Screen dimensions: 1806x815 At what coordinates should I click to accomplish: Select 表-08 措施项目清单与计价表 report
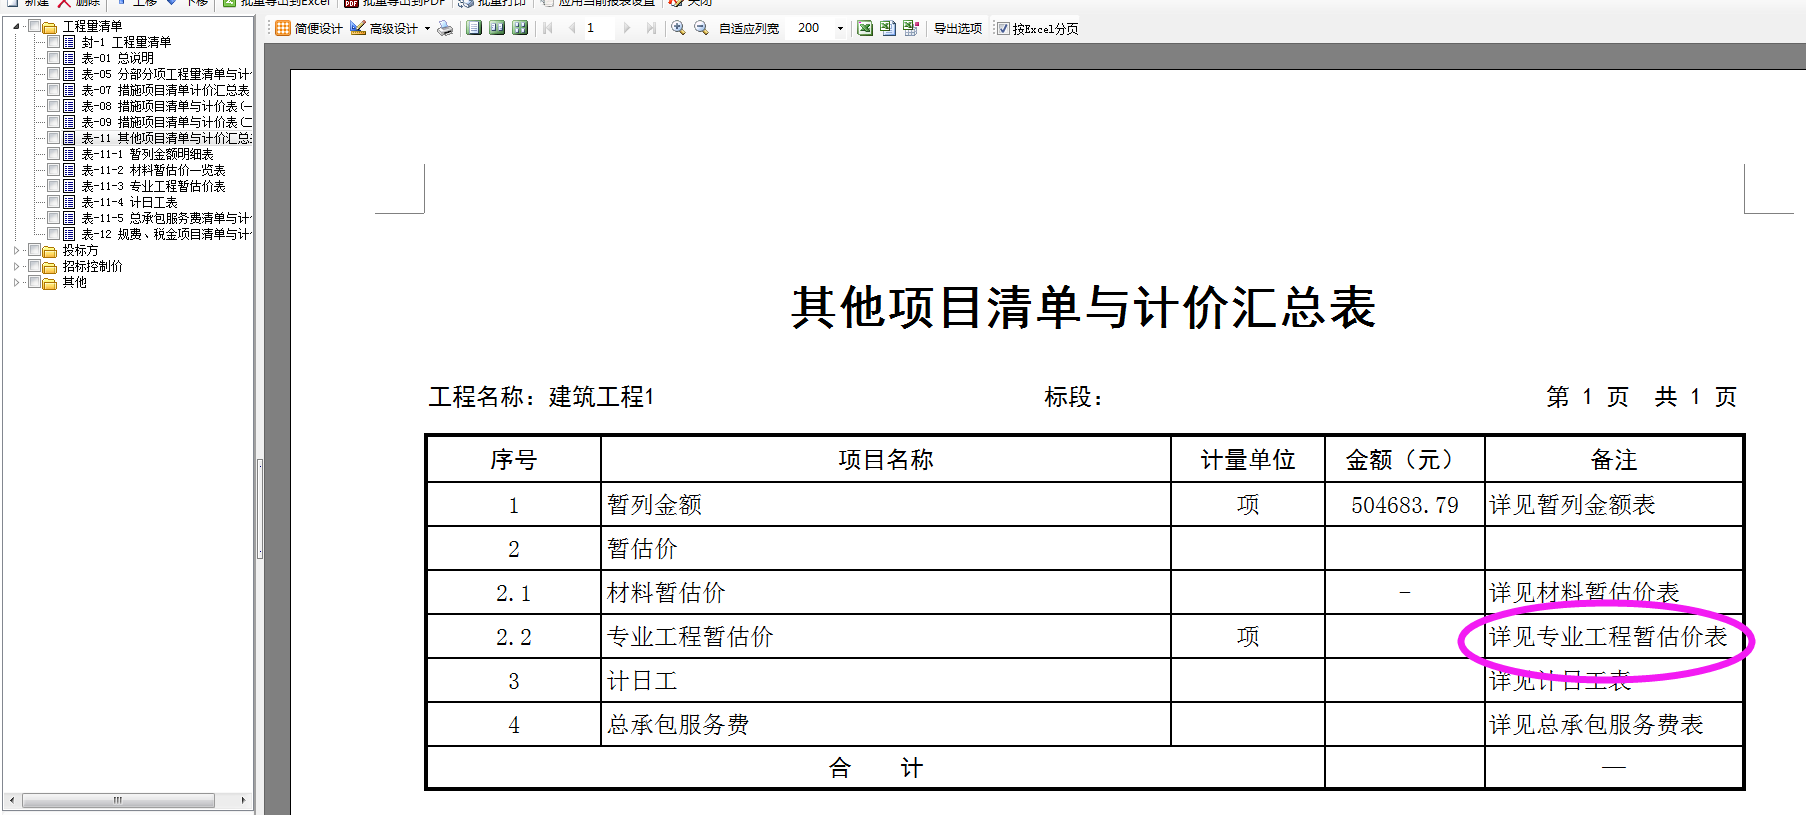pyautogui.click(x=166, y=106)
